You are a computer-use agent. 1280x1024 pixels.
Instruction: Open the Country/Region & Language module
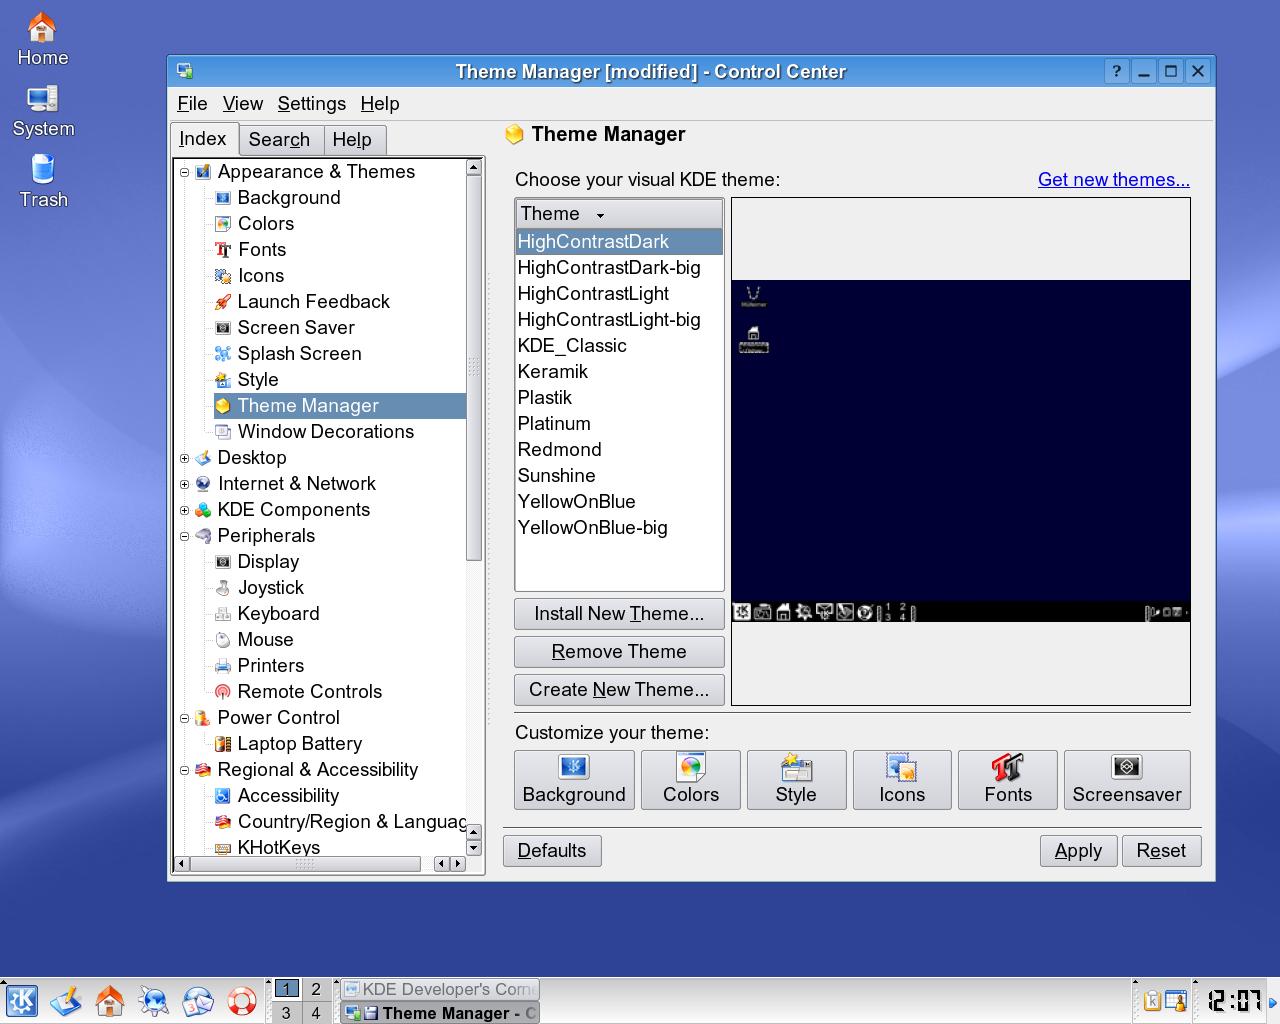(x=340, y=822)
